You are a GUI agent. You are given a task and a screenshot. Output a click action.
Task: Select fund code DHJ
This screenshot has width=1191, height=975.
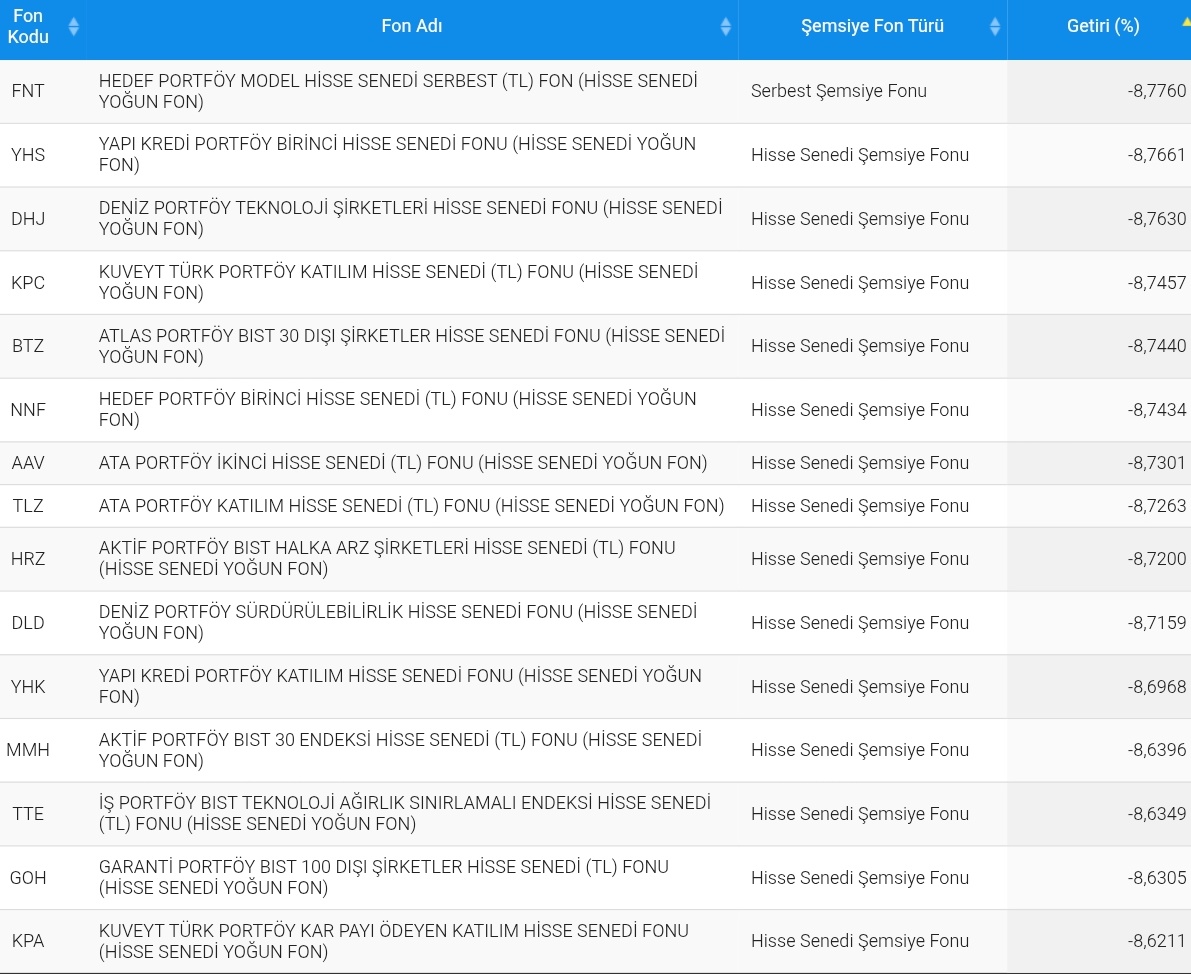coord(28,219)
